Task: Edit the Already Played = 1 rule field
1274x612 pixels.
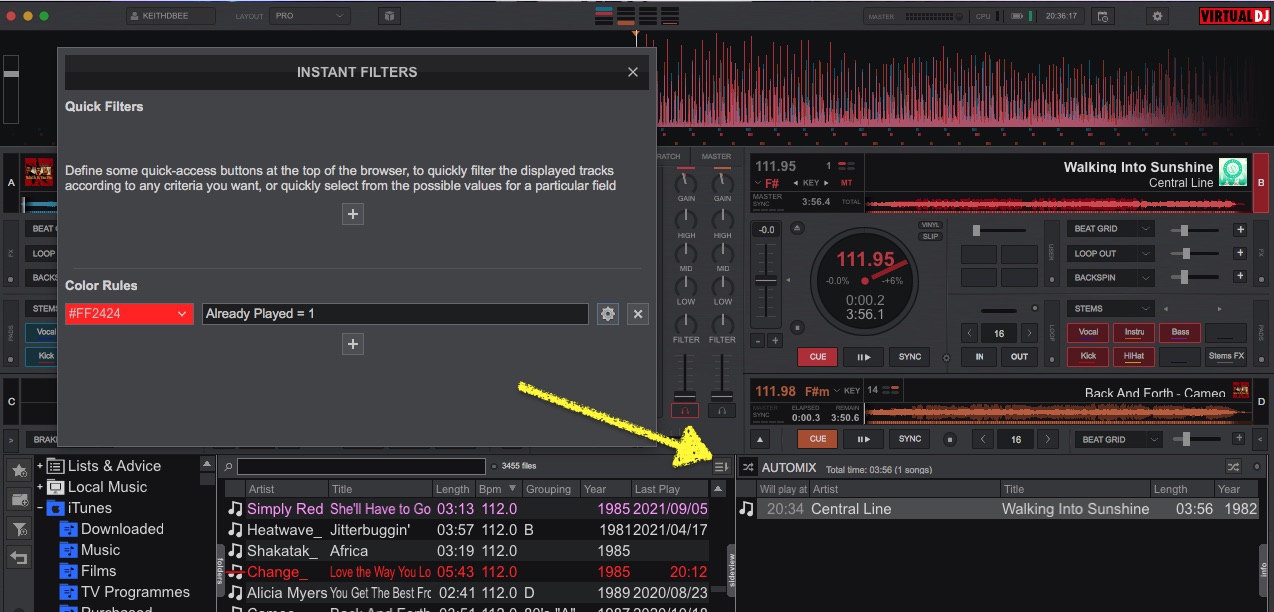Action: (395, 314)
